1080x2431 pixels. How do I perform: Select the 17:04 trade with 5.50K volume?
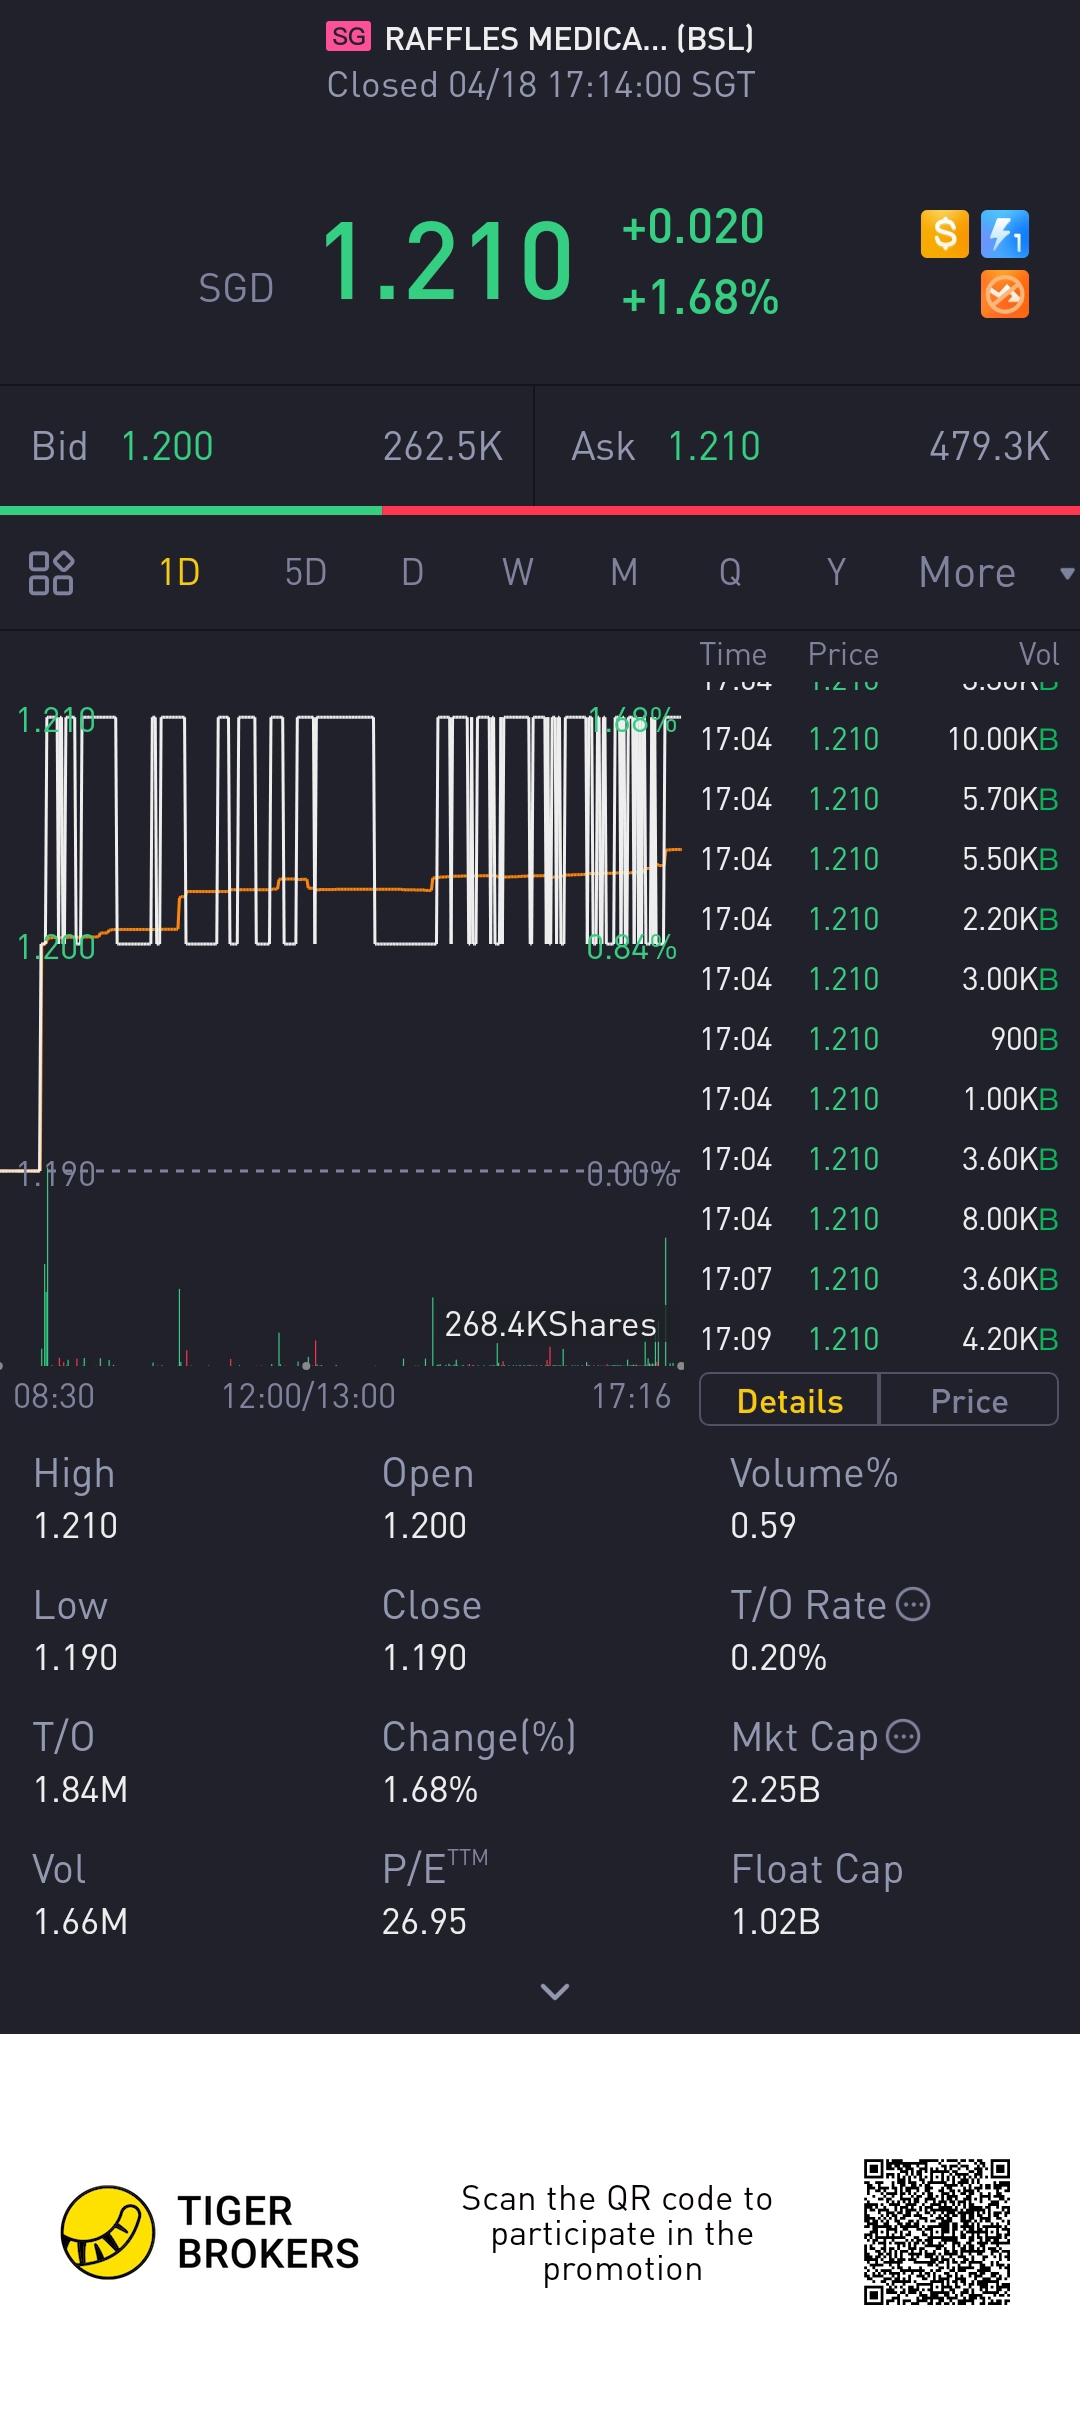click(879, 859)
